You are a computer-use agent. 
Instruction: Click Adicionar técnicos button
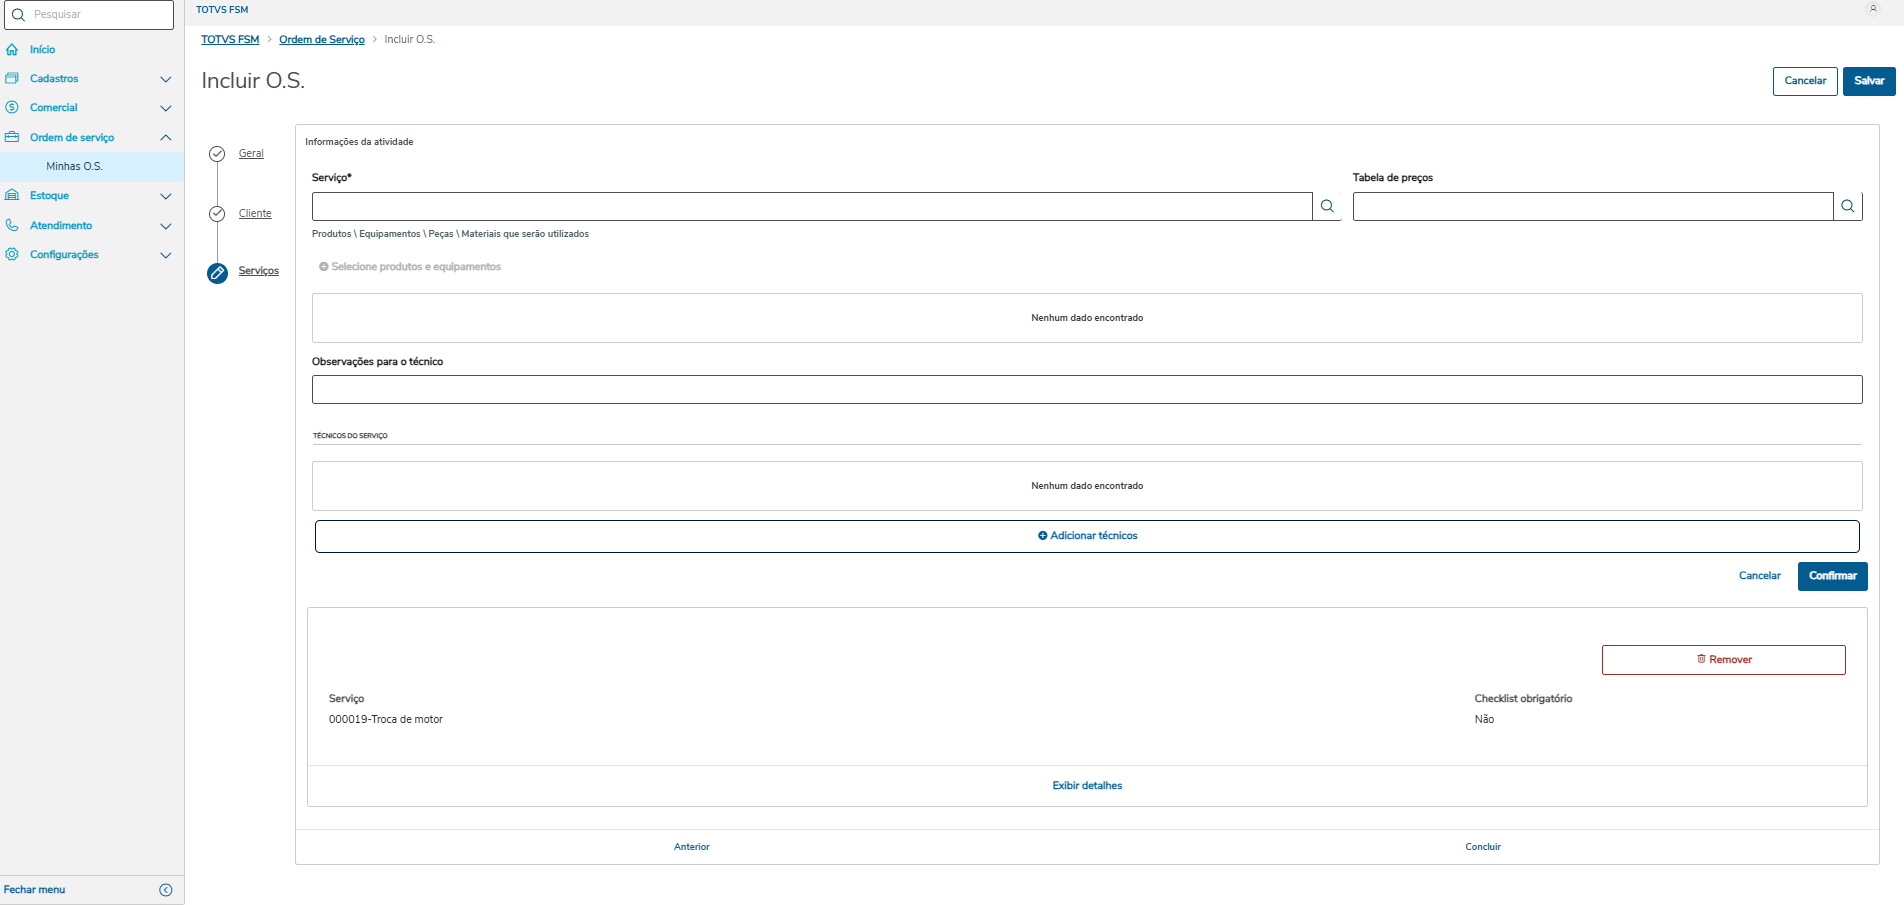1087,536
